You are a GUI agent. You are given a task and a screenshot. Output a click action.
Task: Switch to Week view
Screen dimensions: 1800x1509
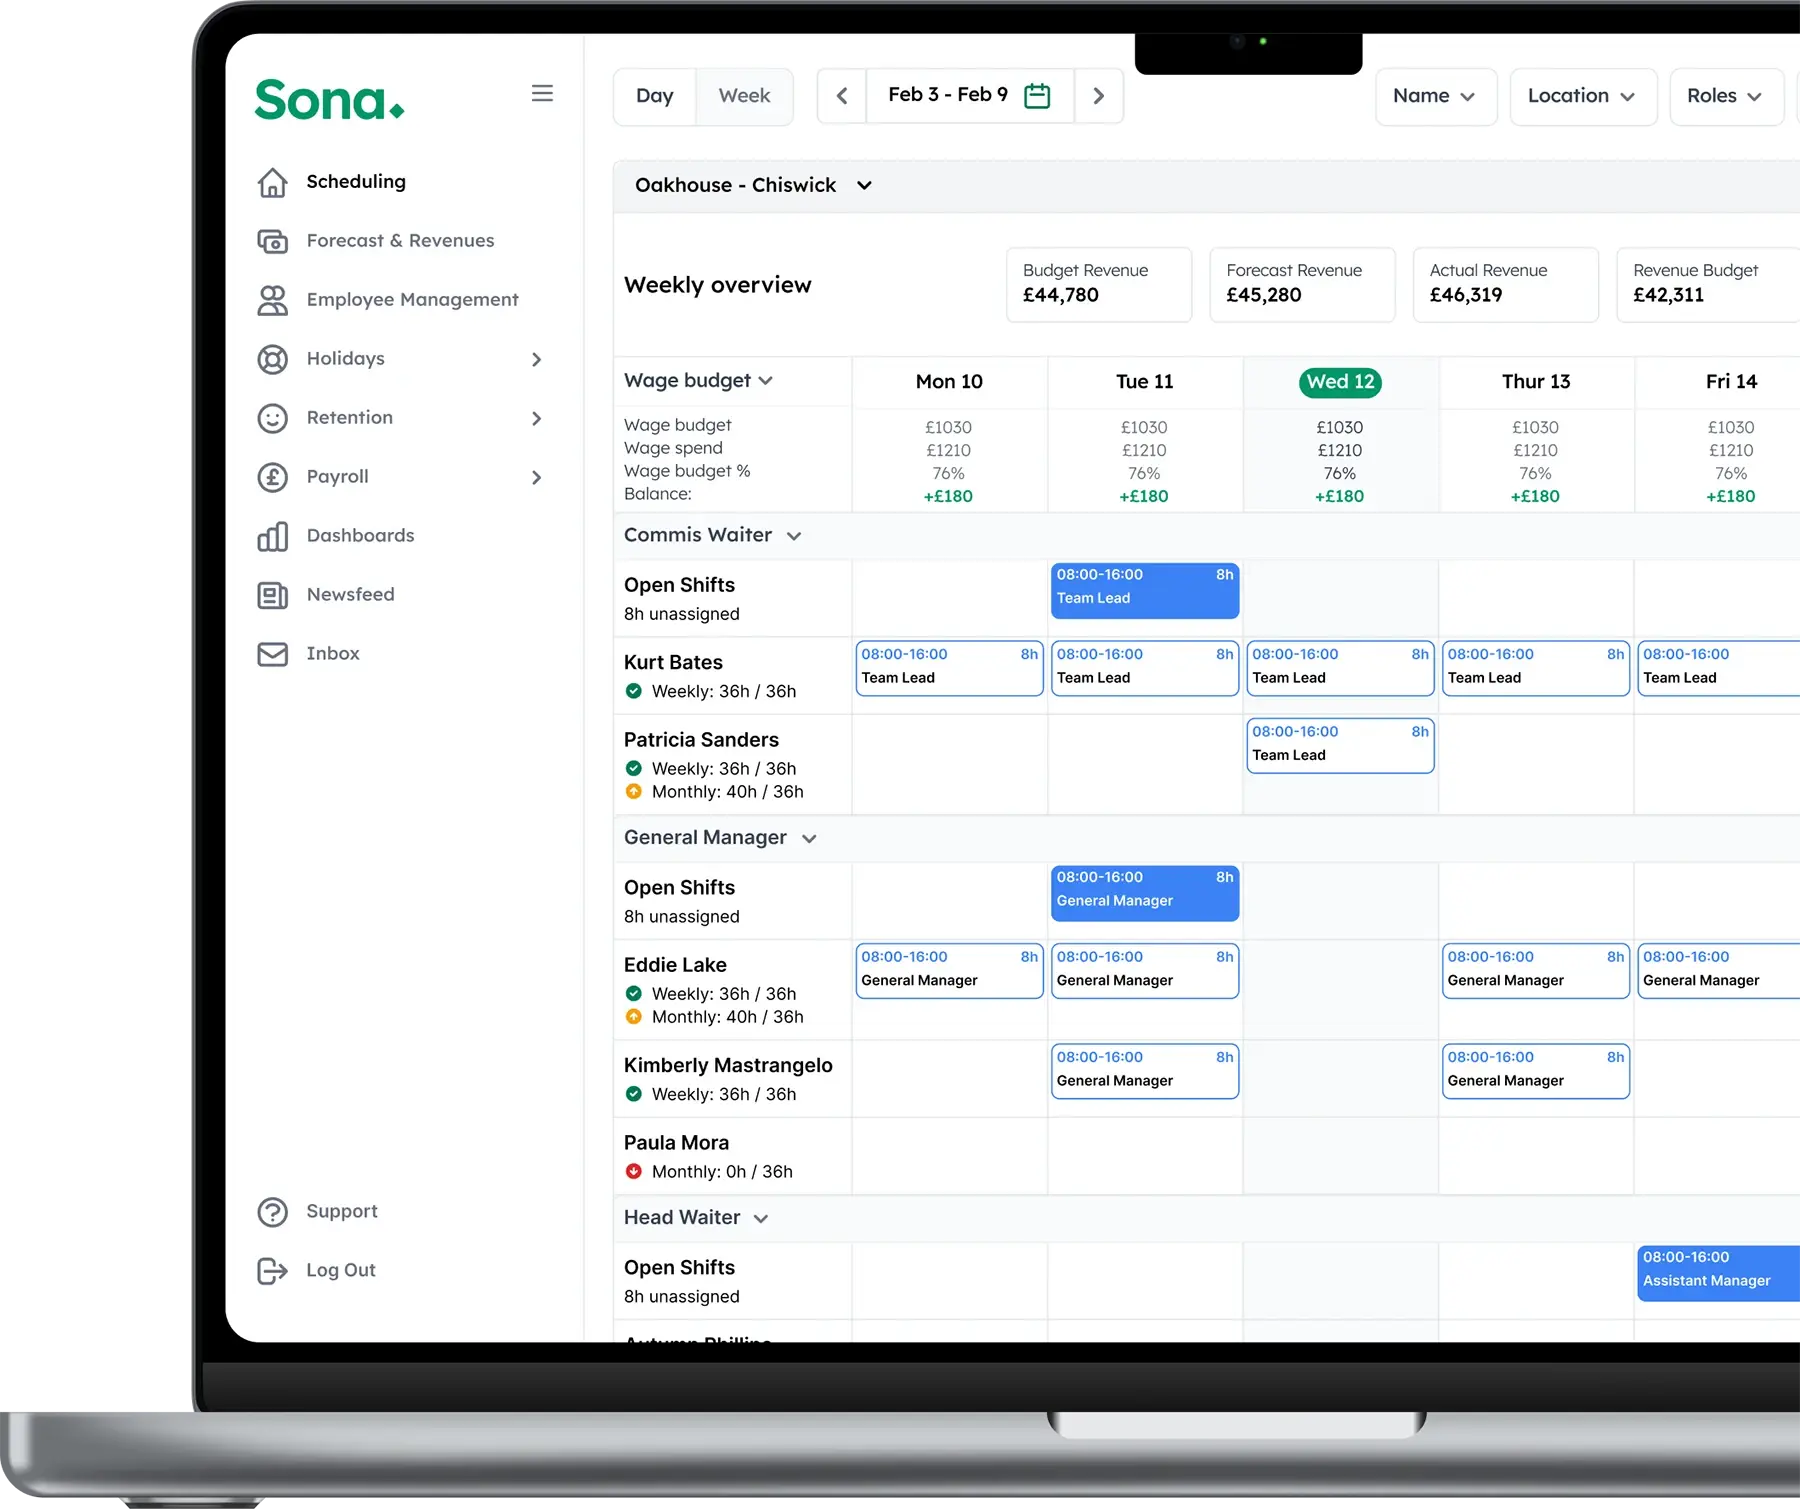(x=744, y=96)
